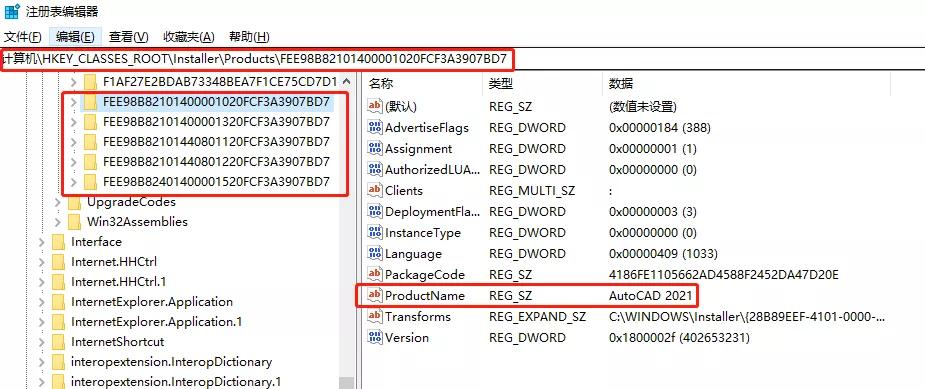Image resolution: width=925 pixels, height=389 pixels.
Task: Select folder icon of FEE98B82401400001520FCF3A3907BD7
Action: (x=90, y=181)
